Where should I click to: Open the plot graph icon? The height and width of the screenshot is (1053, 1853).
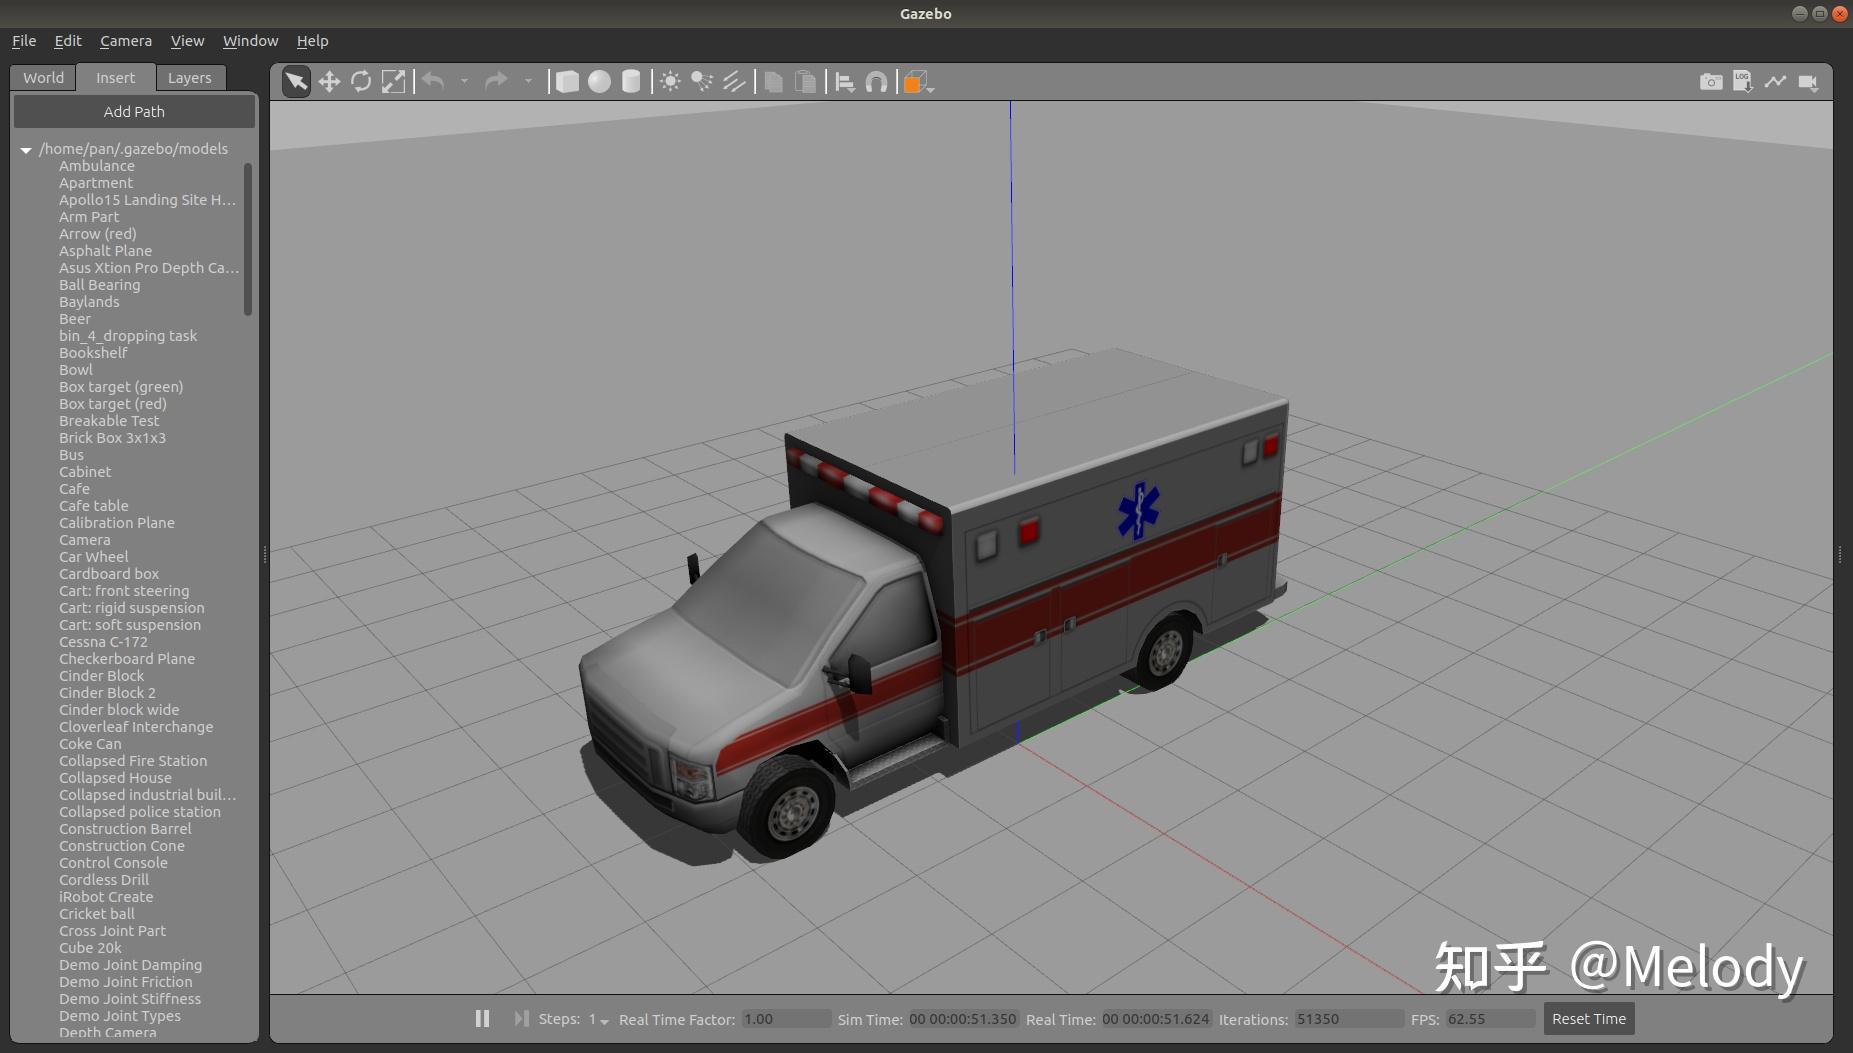[x=1775, y=82]
